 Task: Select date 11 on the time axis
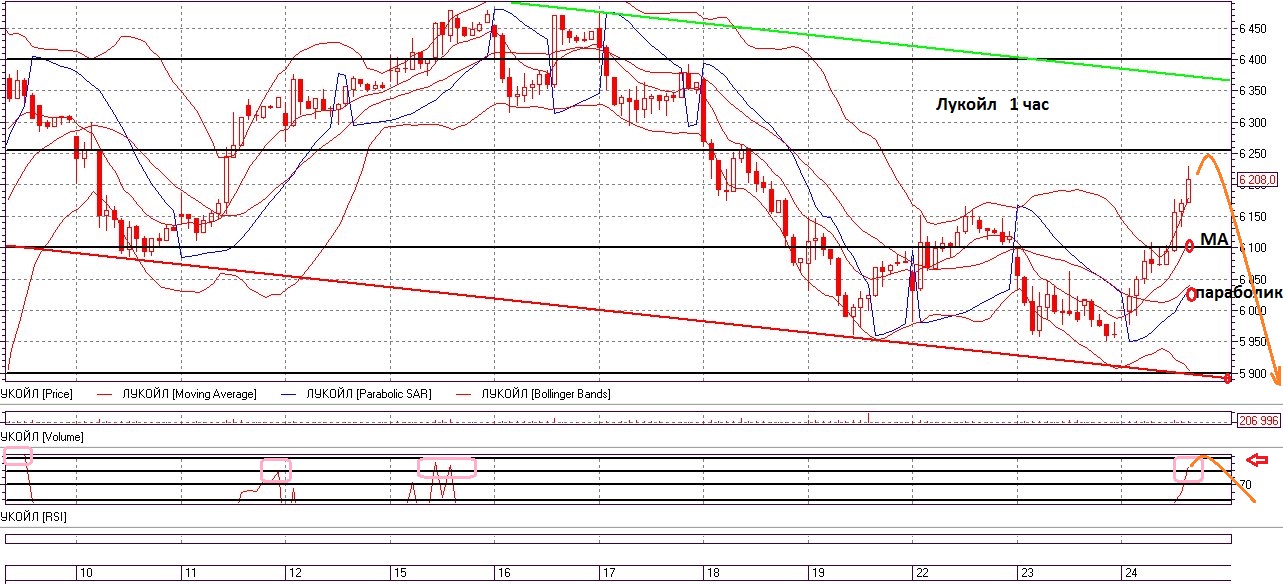(x=190, y=574)
